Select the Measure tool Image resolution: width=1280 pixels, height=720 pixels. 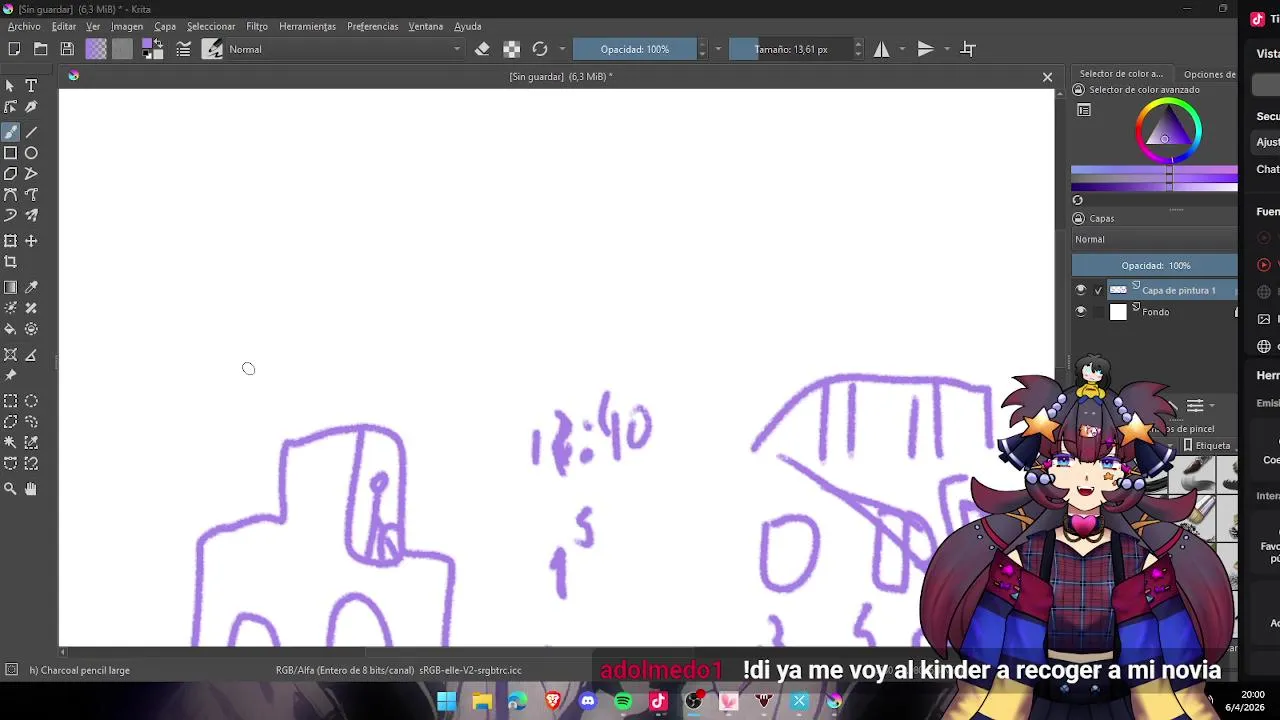point(31,355)
